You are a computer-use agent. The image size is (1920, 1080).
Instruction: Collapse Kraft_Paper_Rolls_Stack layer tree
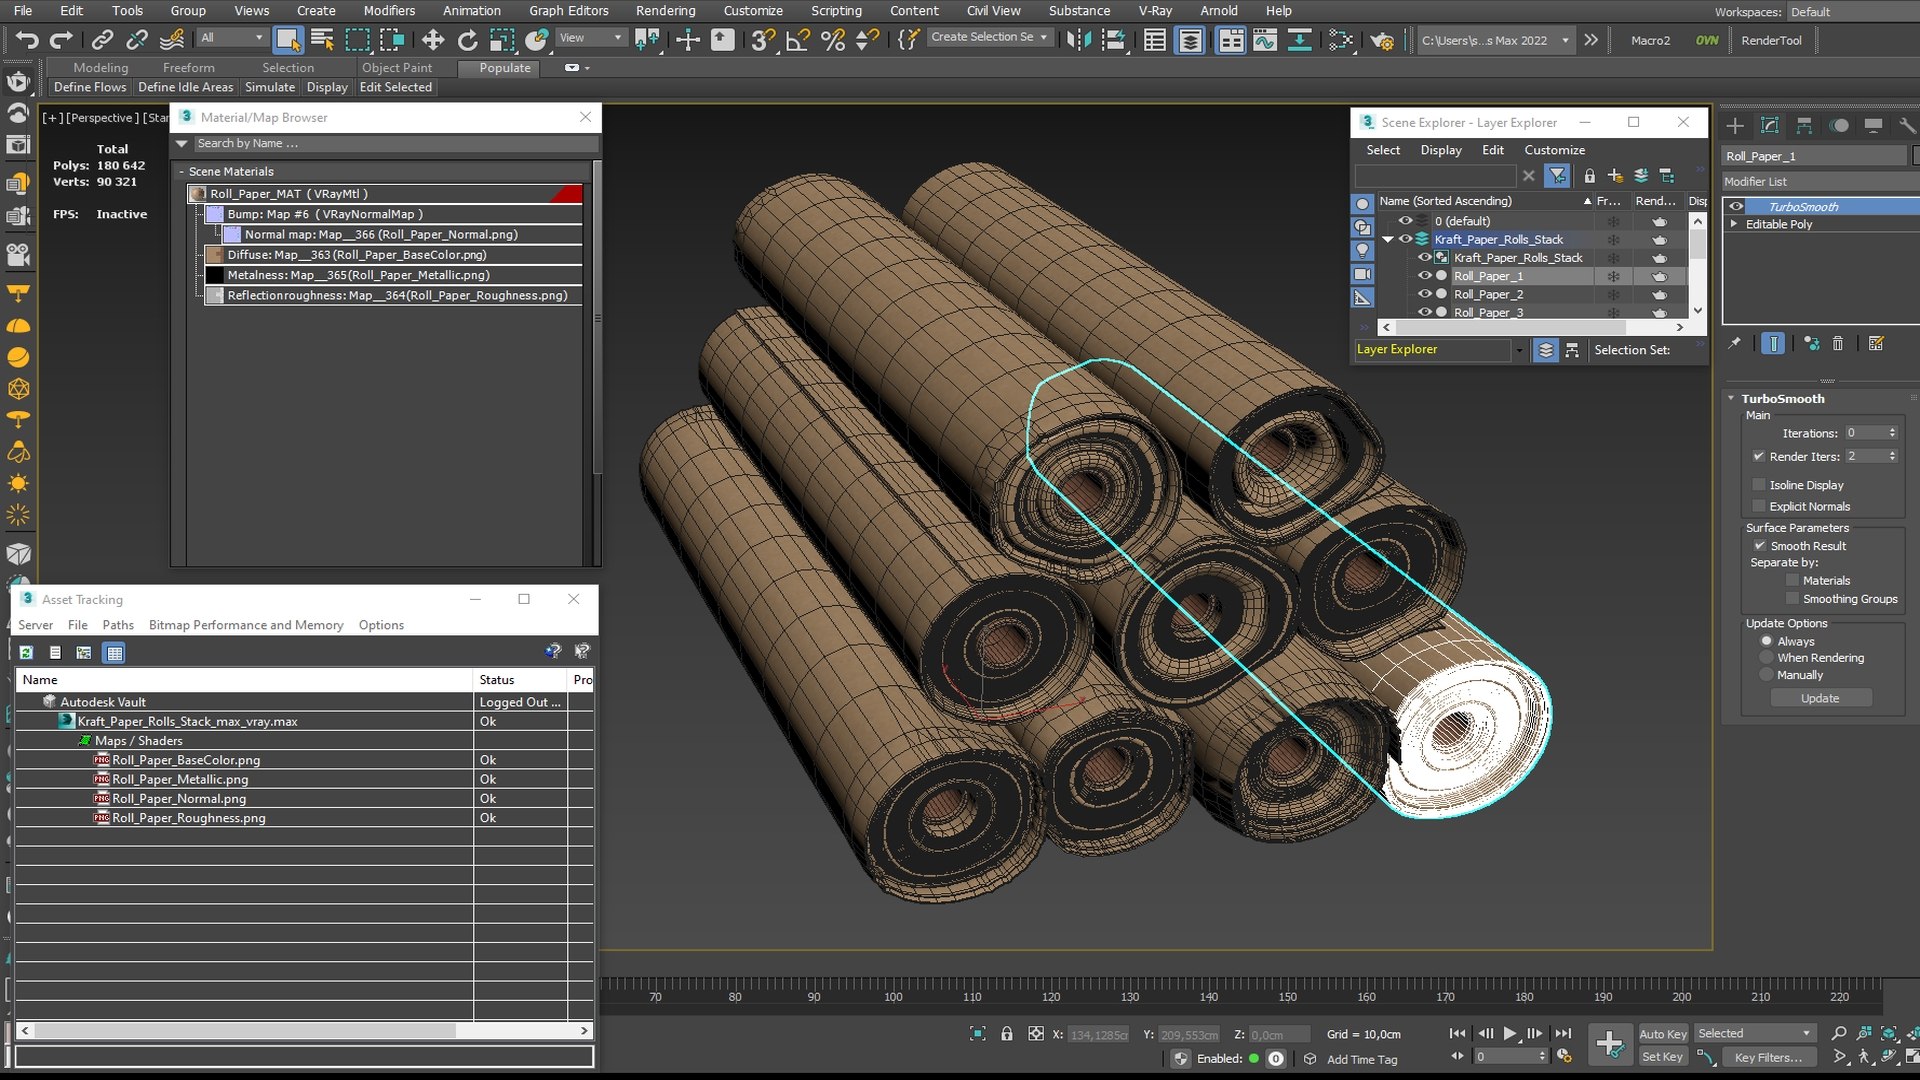(x=1388, y=239)
